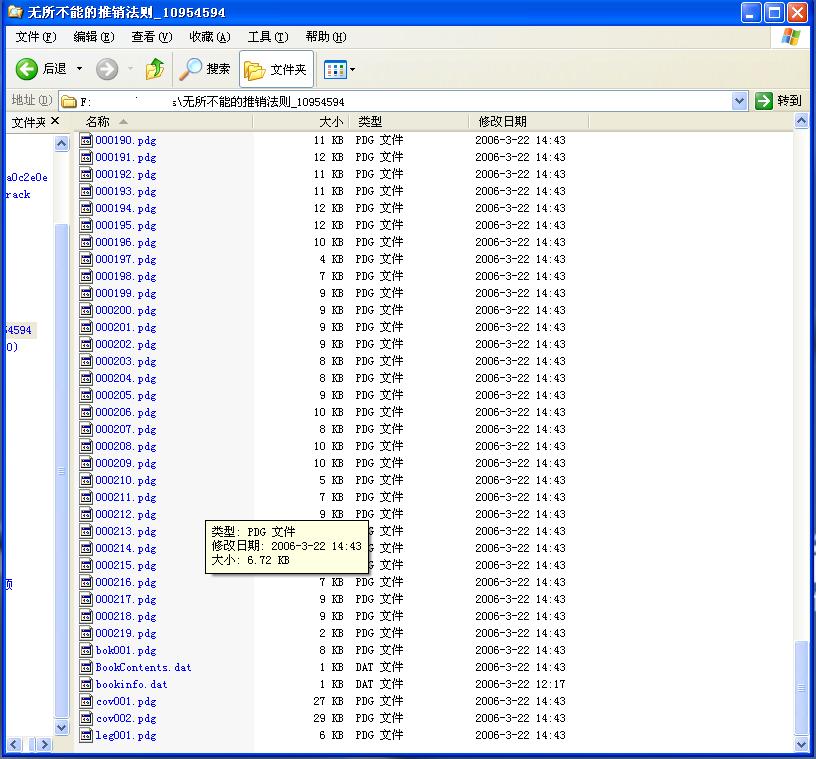Click folder tree item 'rack'
Viewport: 816px width, 759px height.
pyautogui.click(x=18, y=195)
